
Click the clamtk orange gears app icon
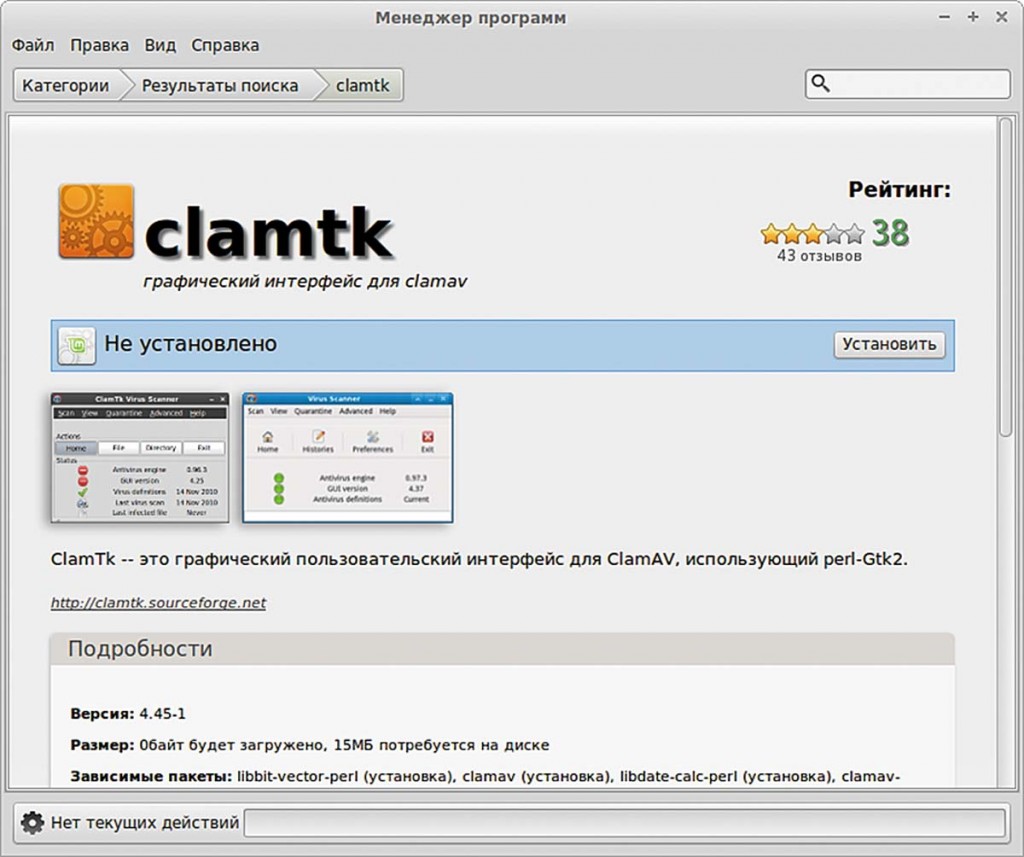96,221
